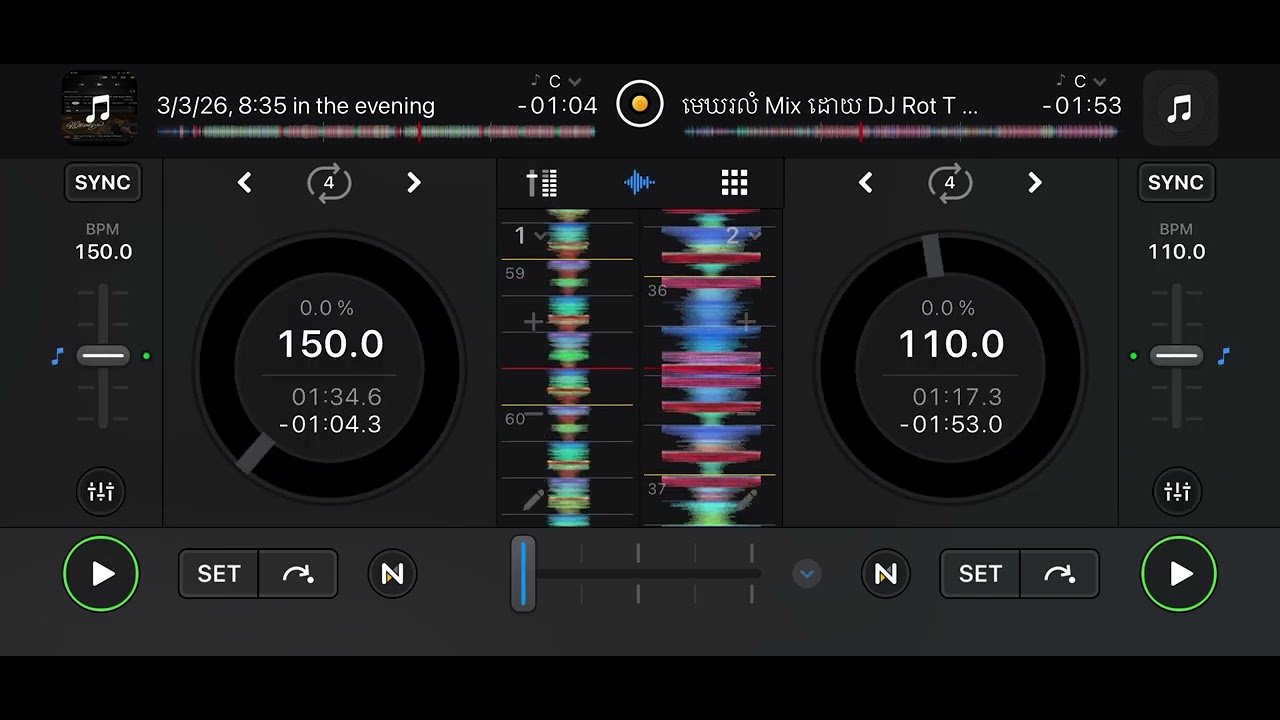Image resolution: width=1280 pixels, height=720 pixels.
Task: Jump to cue point on deck 1
Action: coord(298,574)
